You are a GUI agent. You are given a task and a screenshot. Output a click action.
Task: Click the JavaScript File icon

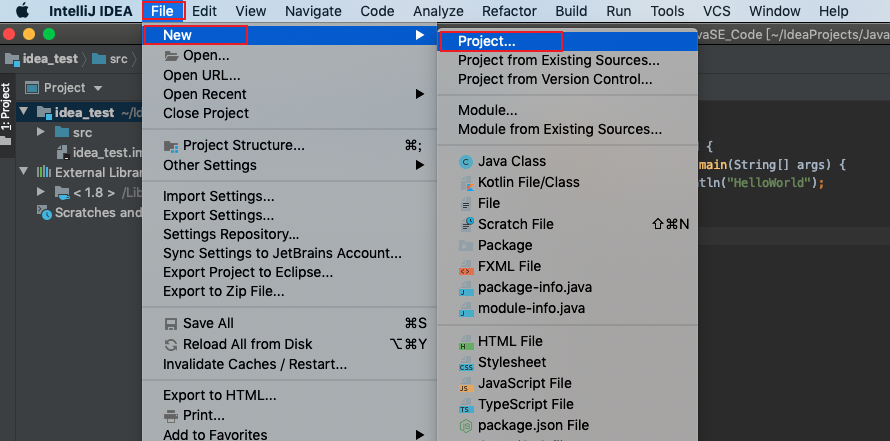(465, 384)
